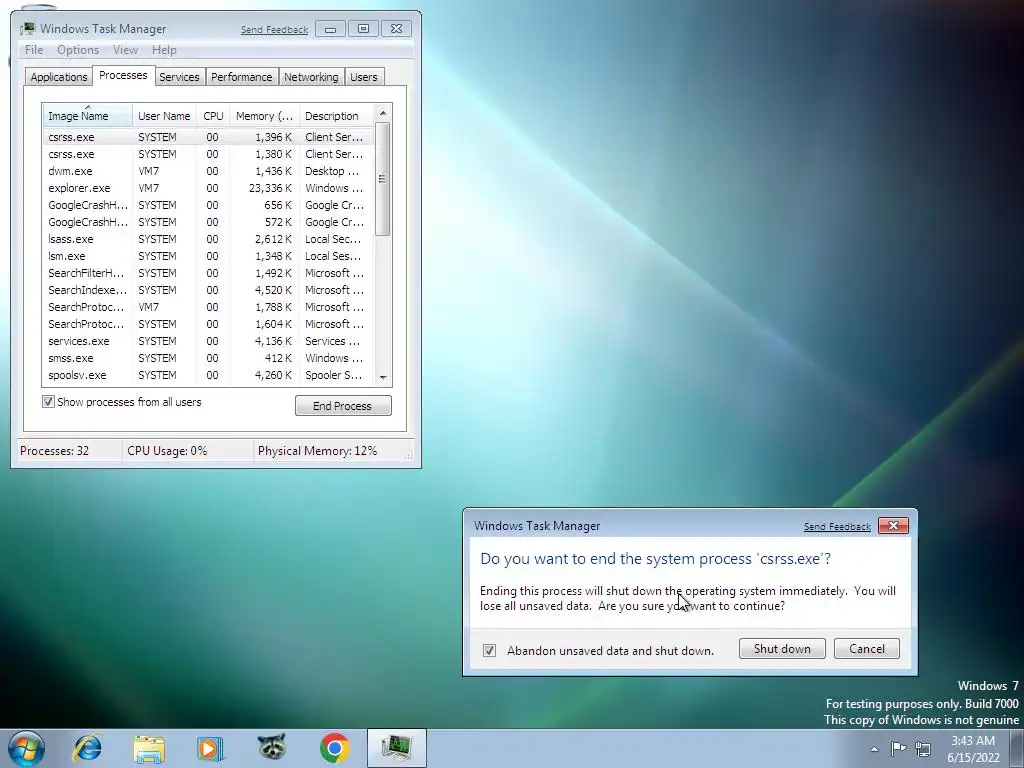Select the dwm.exe process row
The image size is (1024, 768).
(208, 171)
